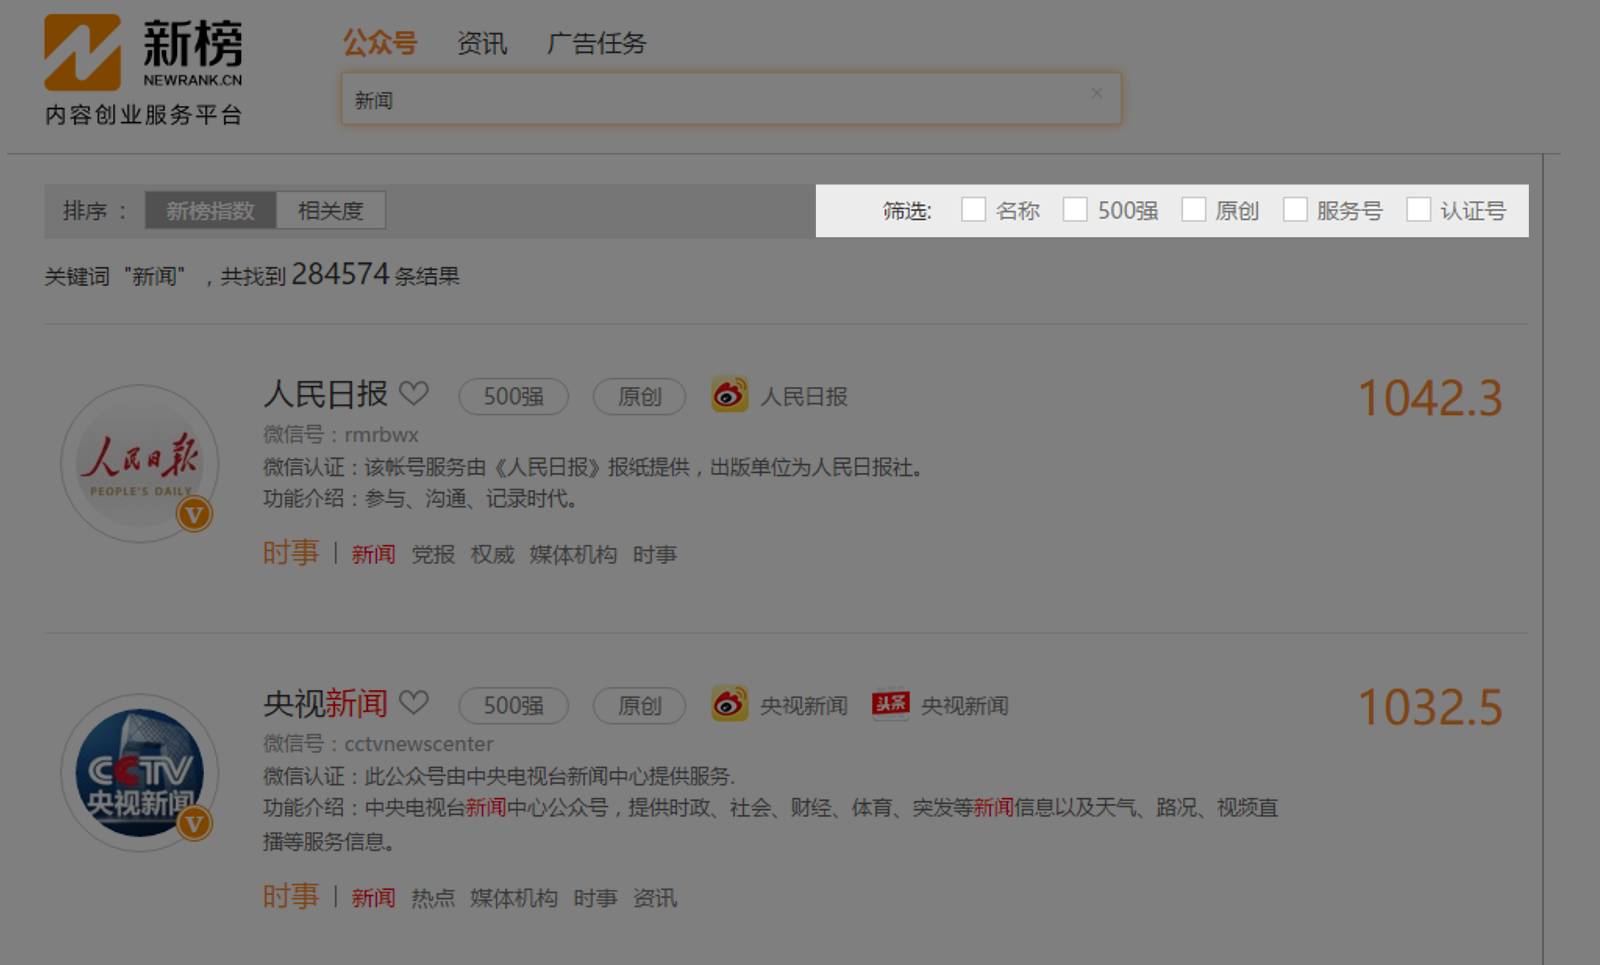Viewport: 1600px width, 965px height.
Task: Click the Newrank logo icon
Action: pyautogui.click(x=82, y=52)
